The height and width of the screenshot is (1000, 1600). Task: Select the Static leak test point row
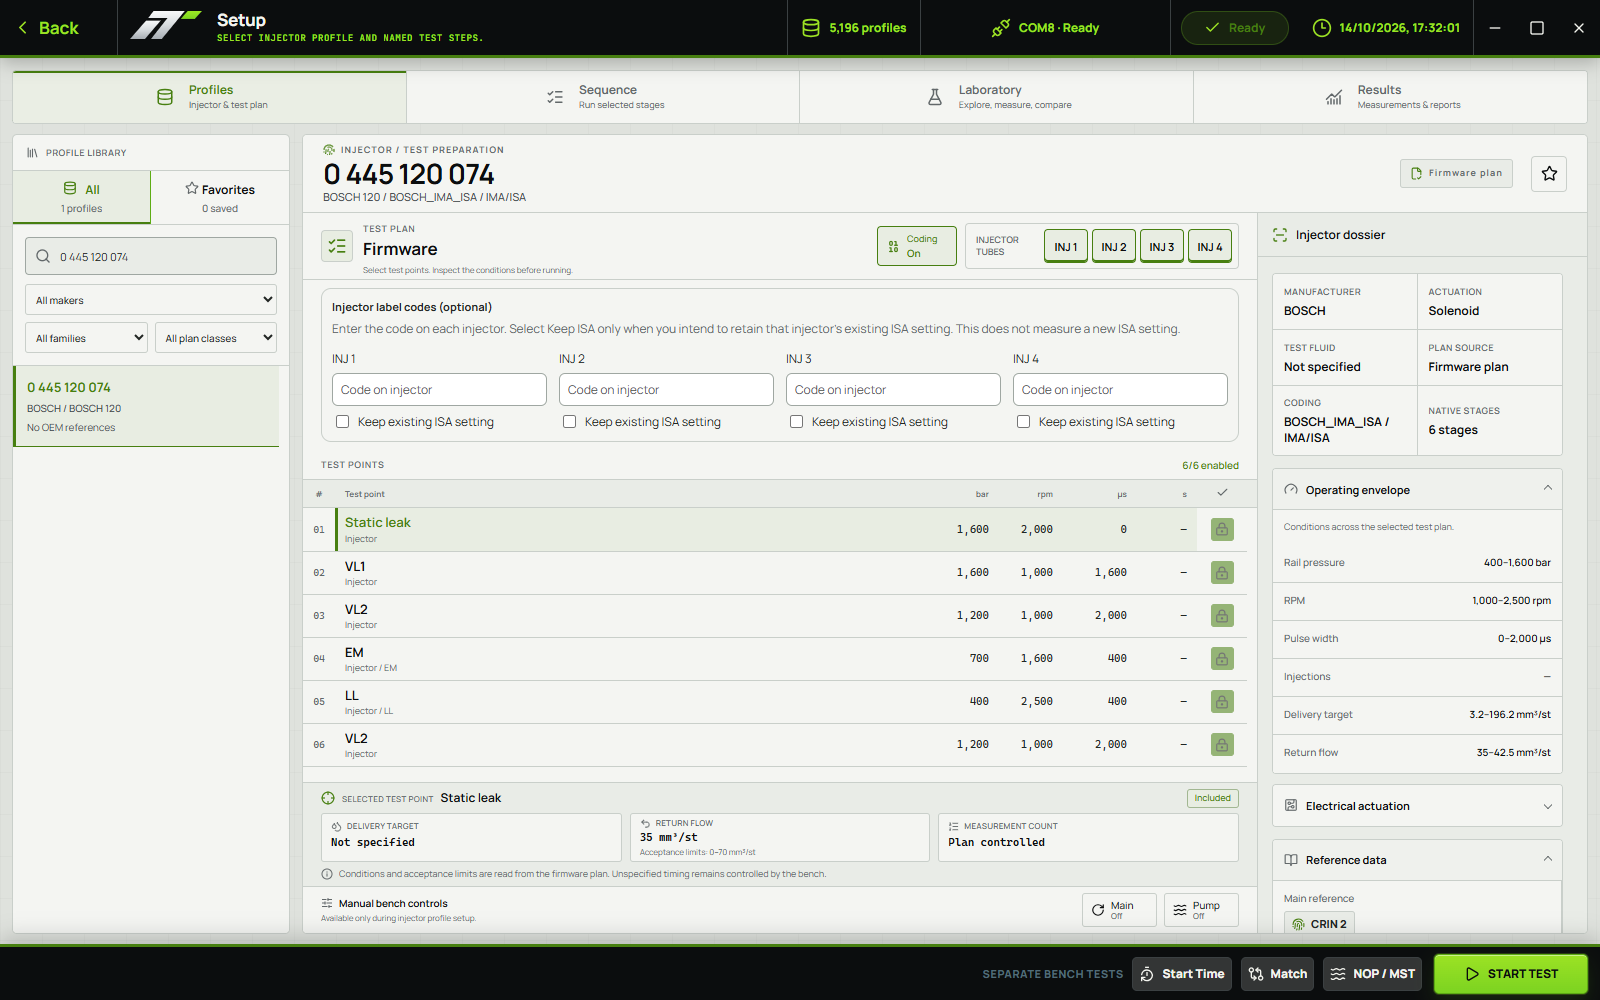pyautogui.click(x=775, y=529)
